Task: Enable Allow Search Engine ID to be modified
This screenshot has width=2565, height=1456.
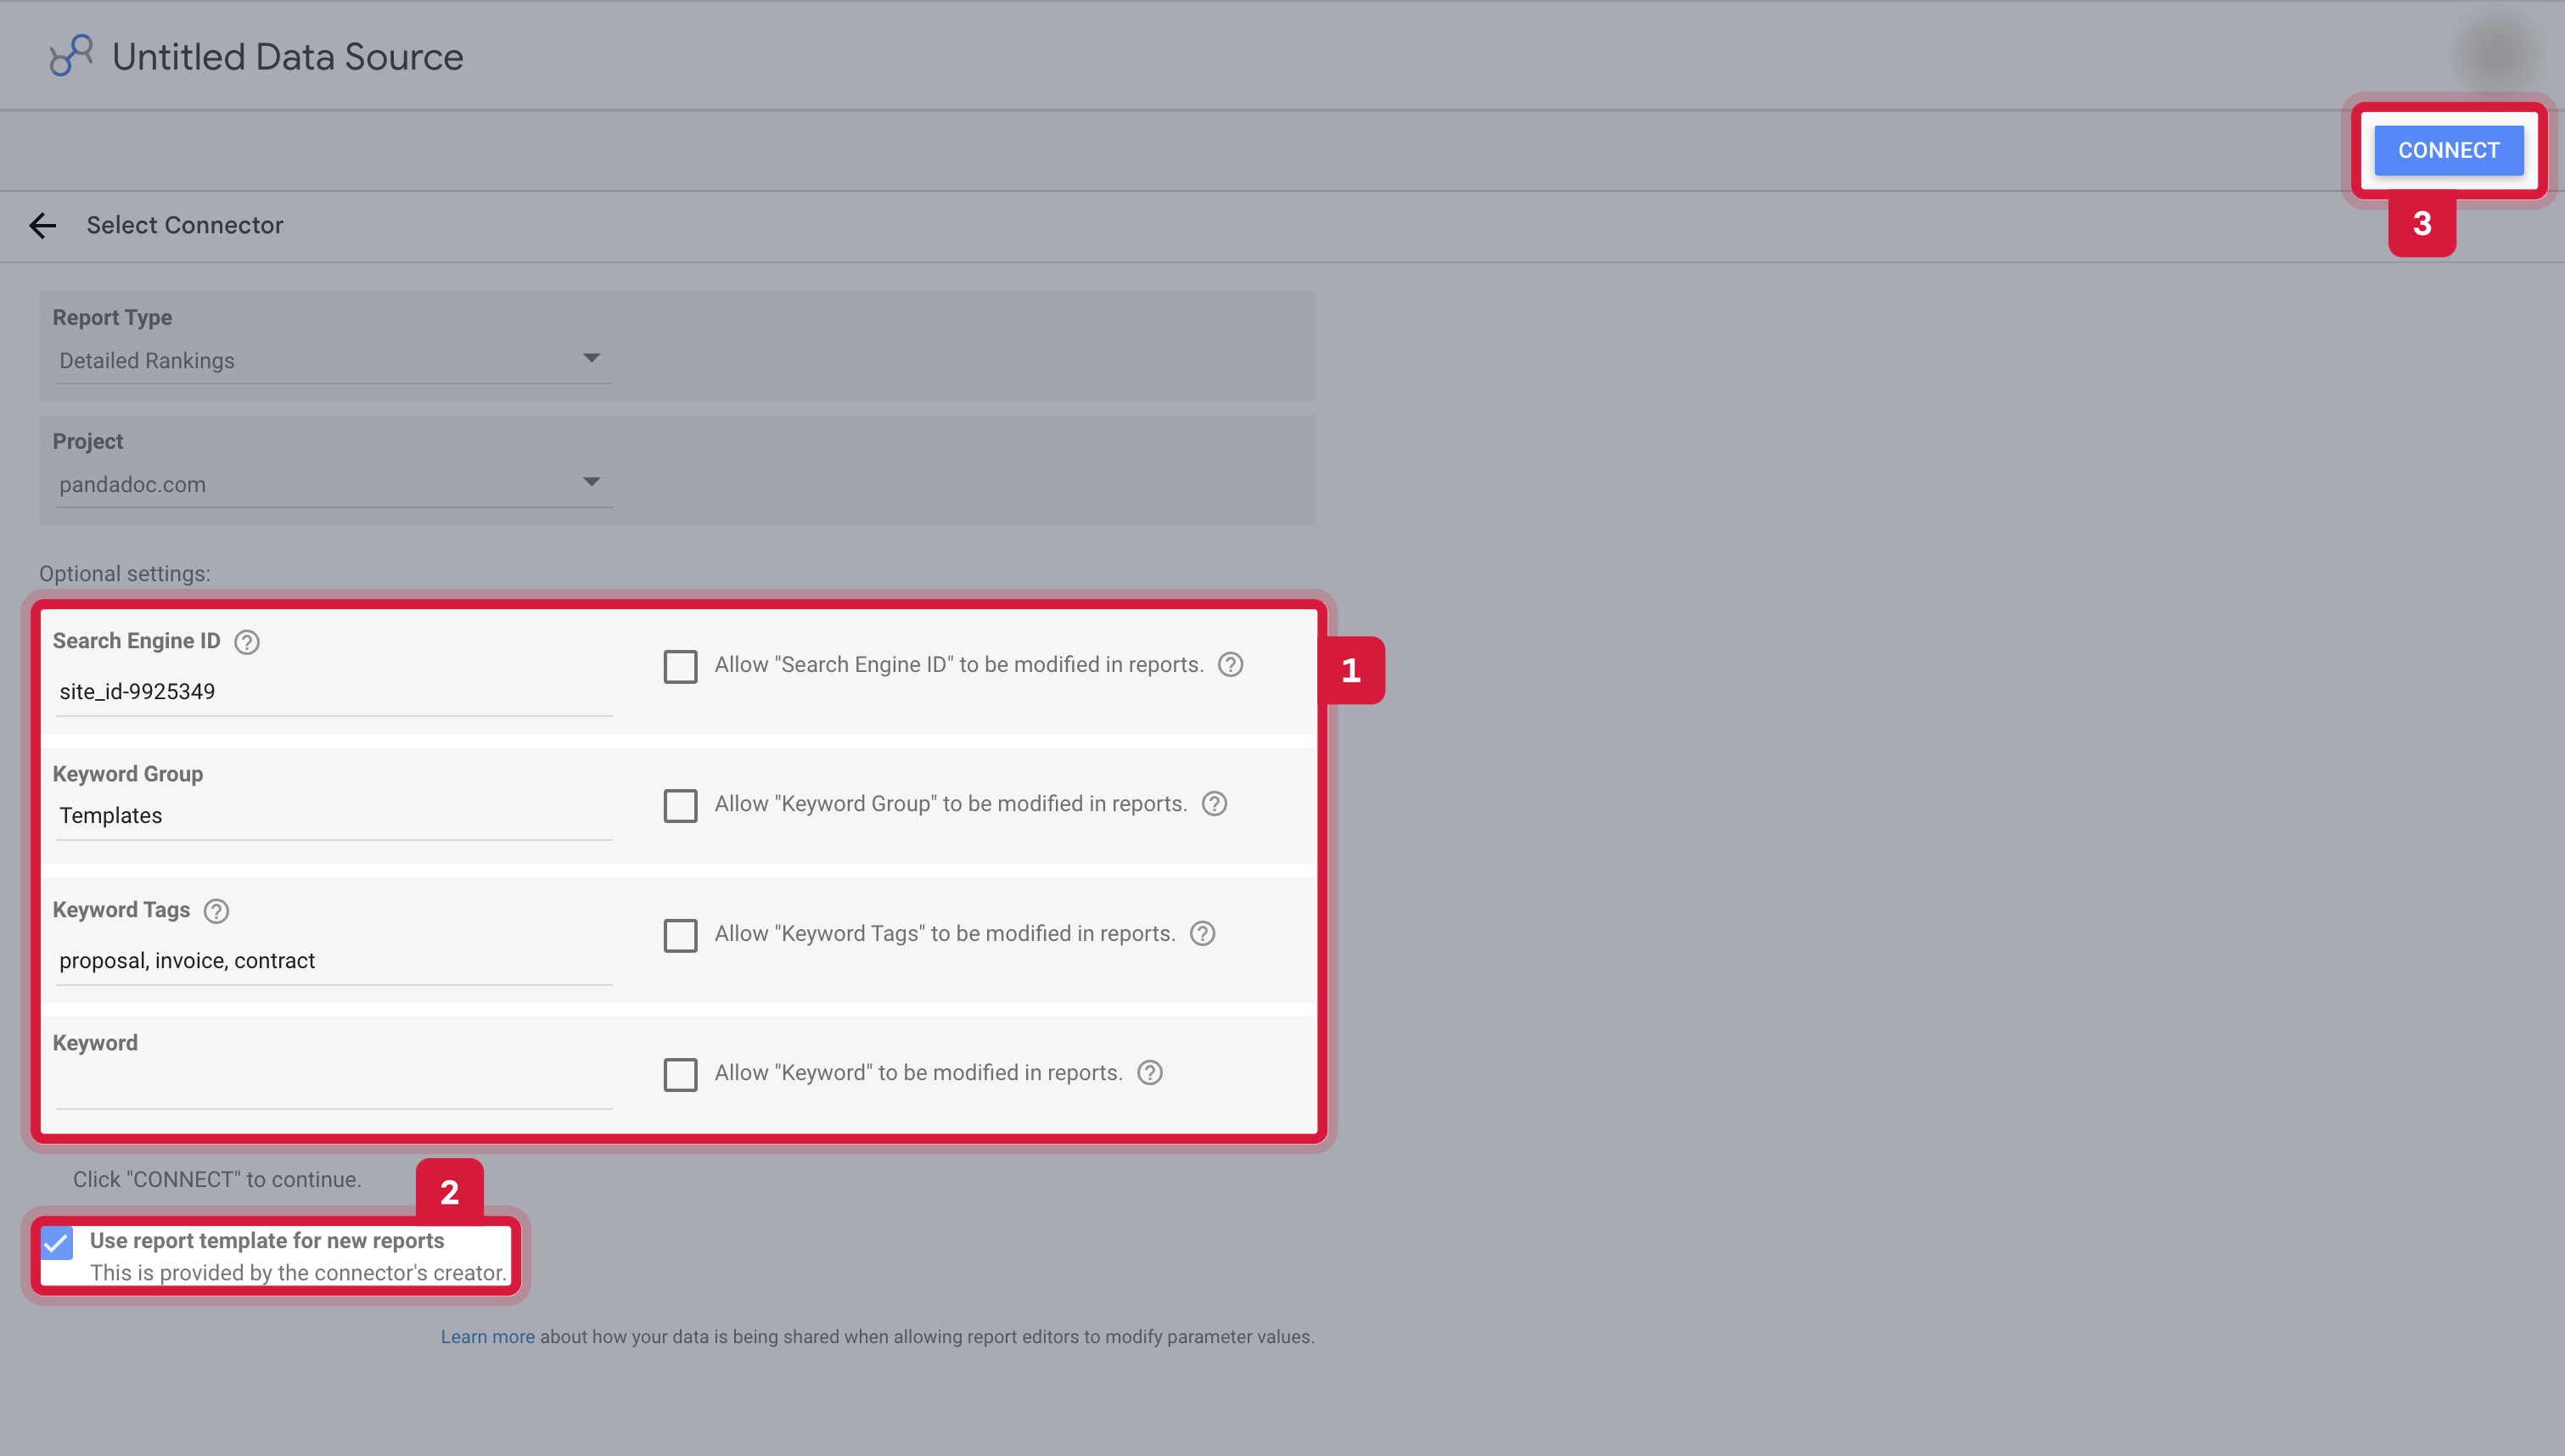Action: point(681,667)
